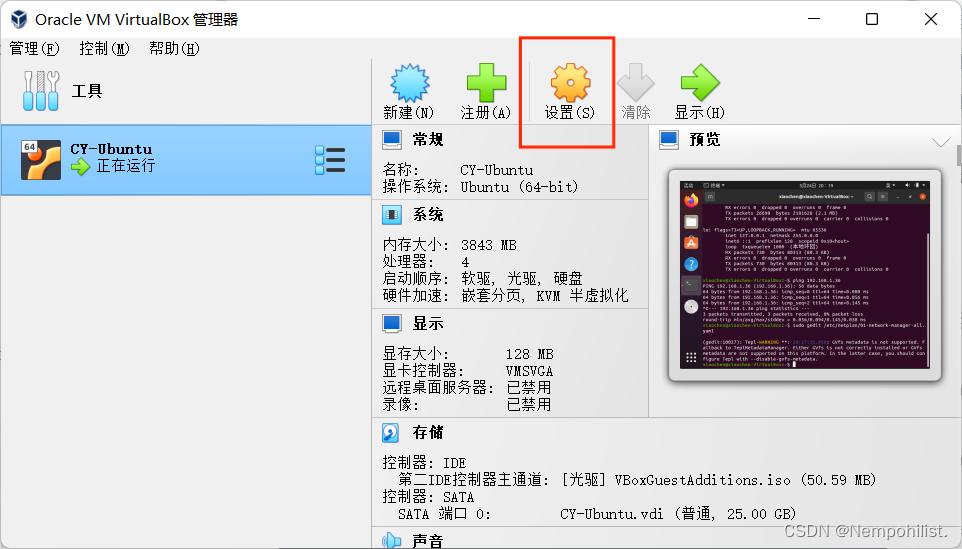Click the video memory value '128 MB'
The width and height of the screenshot is (962, 549).
coord(529,355)
